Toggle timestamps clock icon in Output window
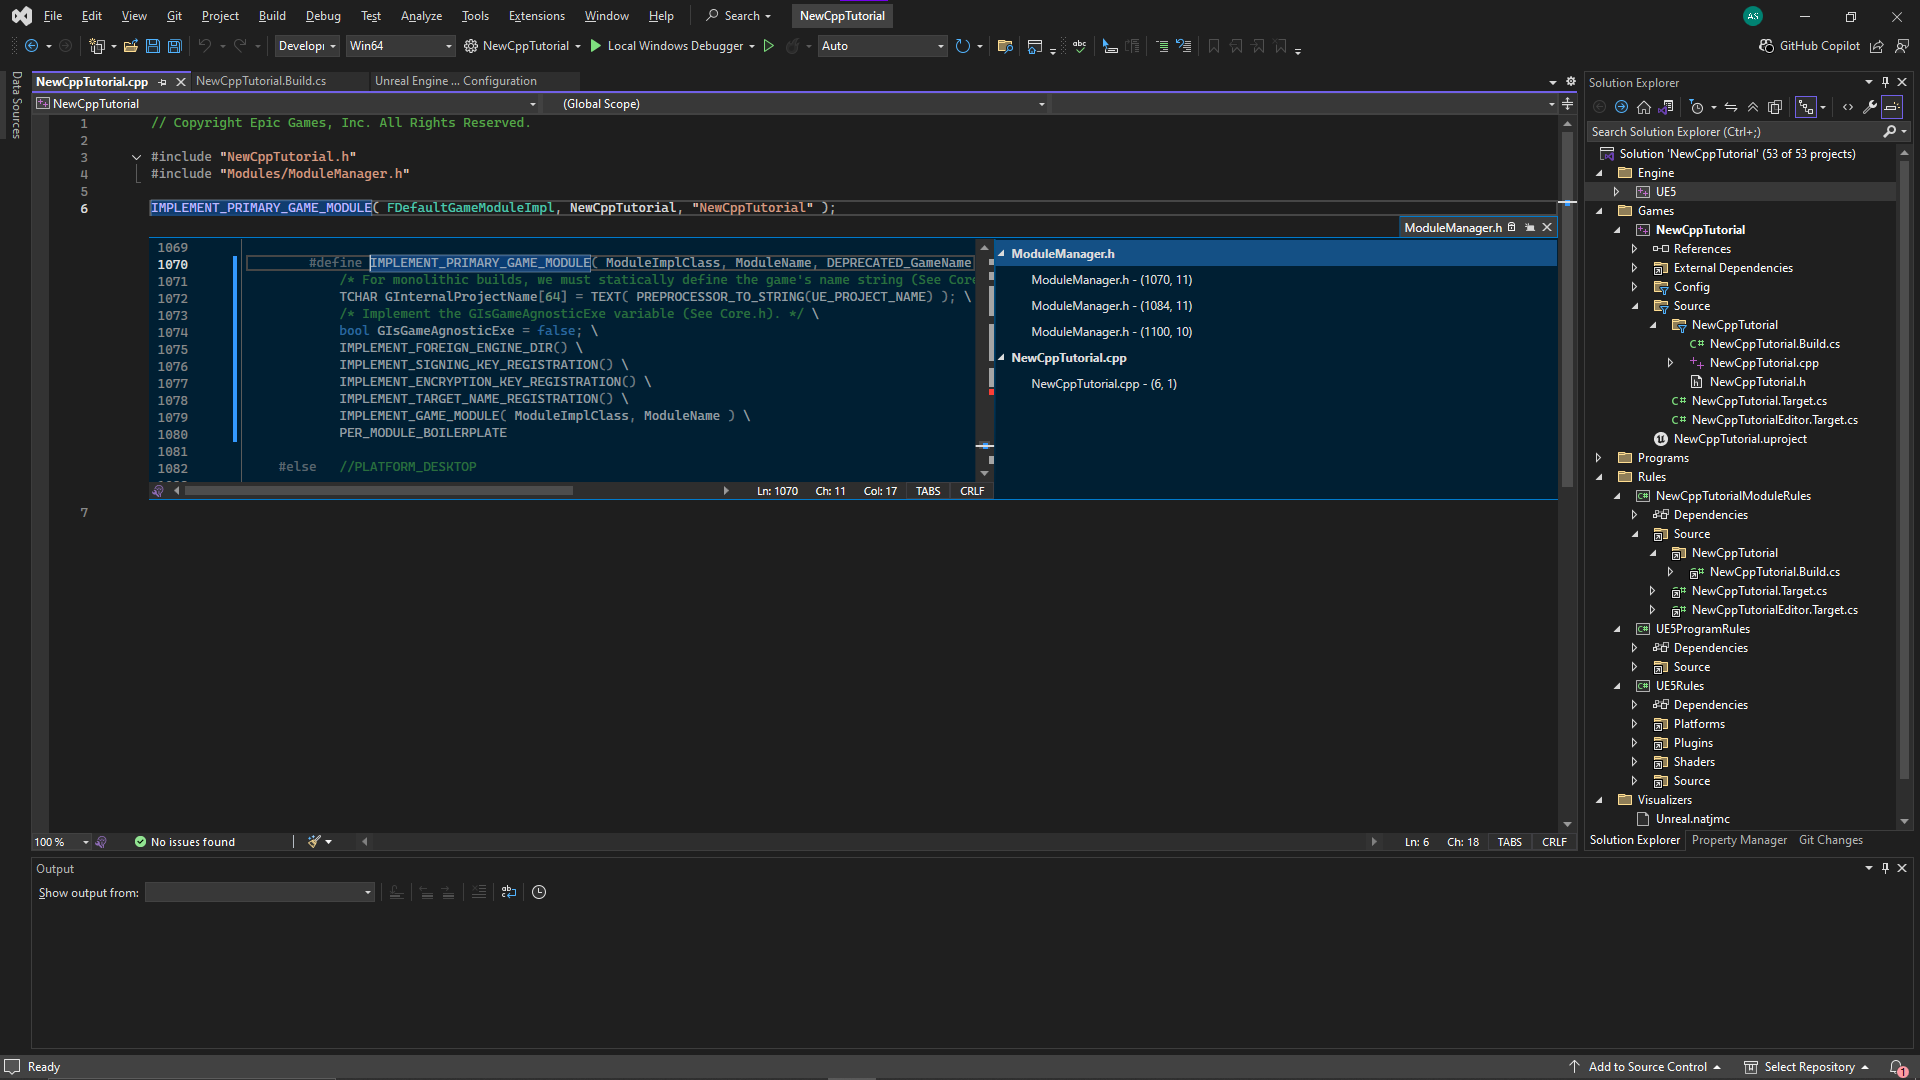1920x1080 pixels. point(539,892)
